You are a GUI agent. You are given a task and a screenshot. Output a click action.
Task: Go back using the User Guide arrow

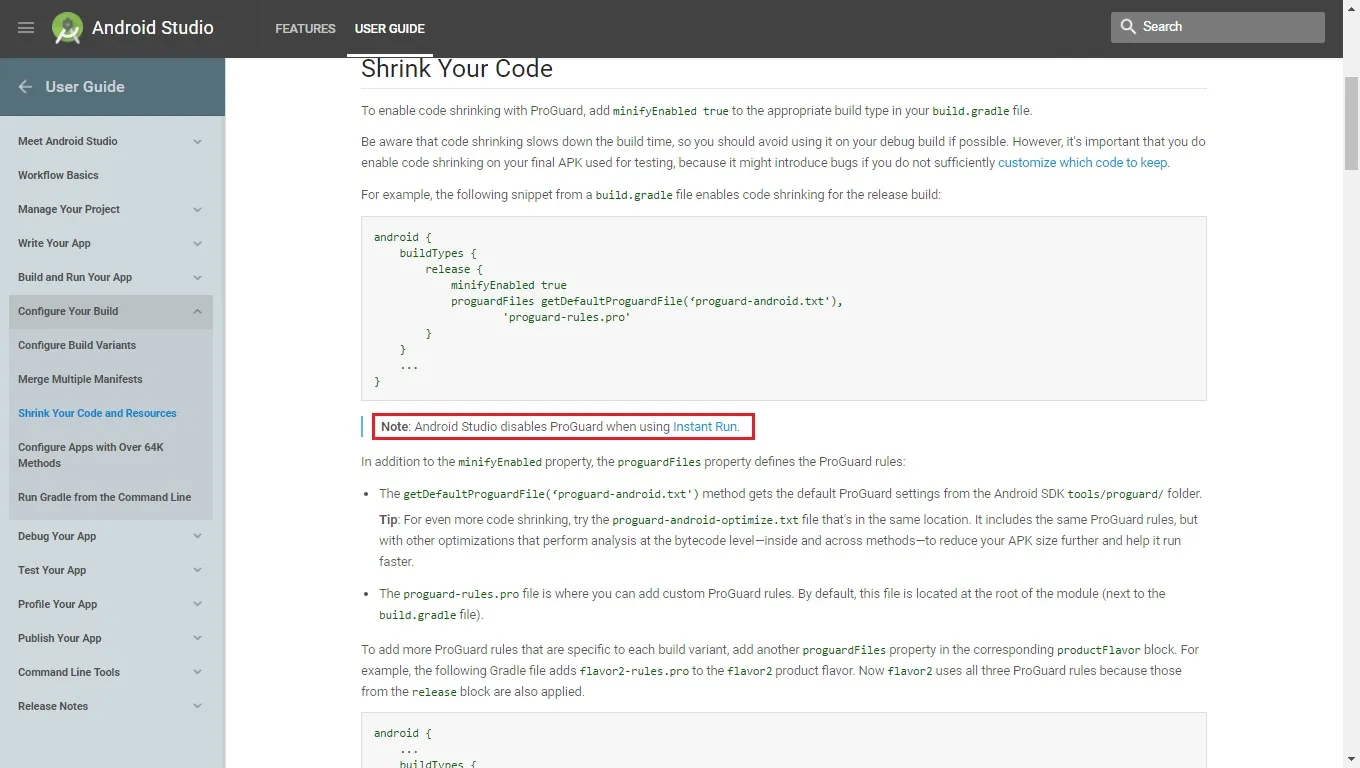click(25, 87)
